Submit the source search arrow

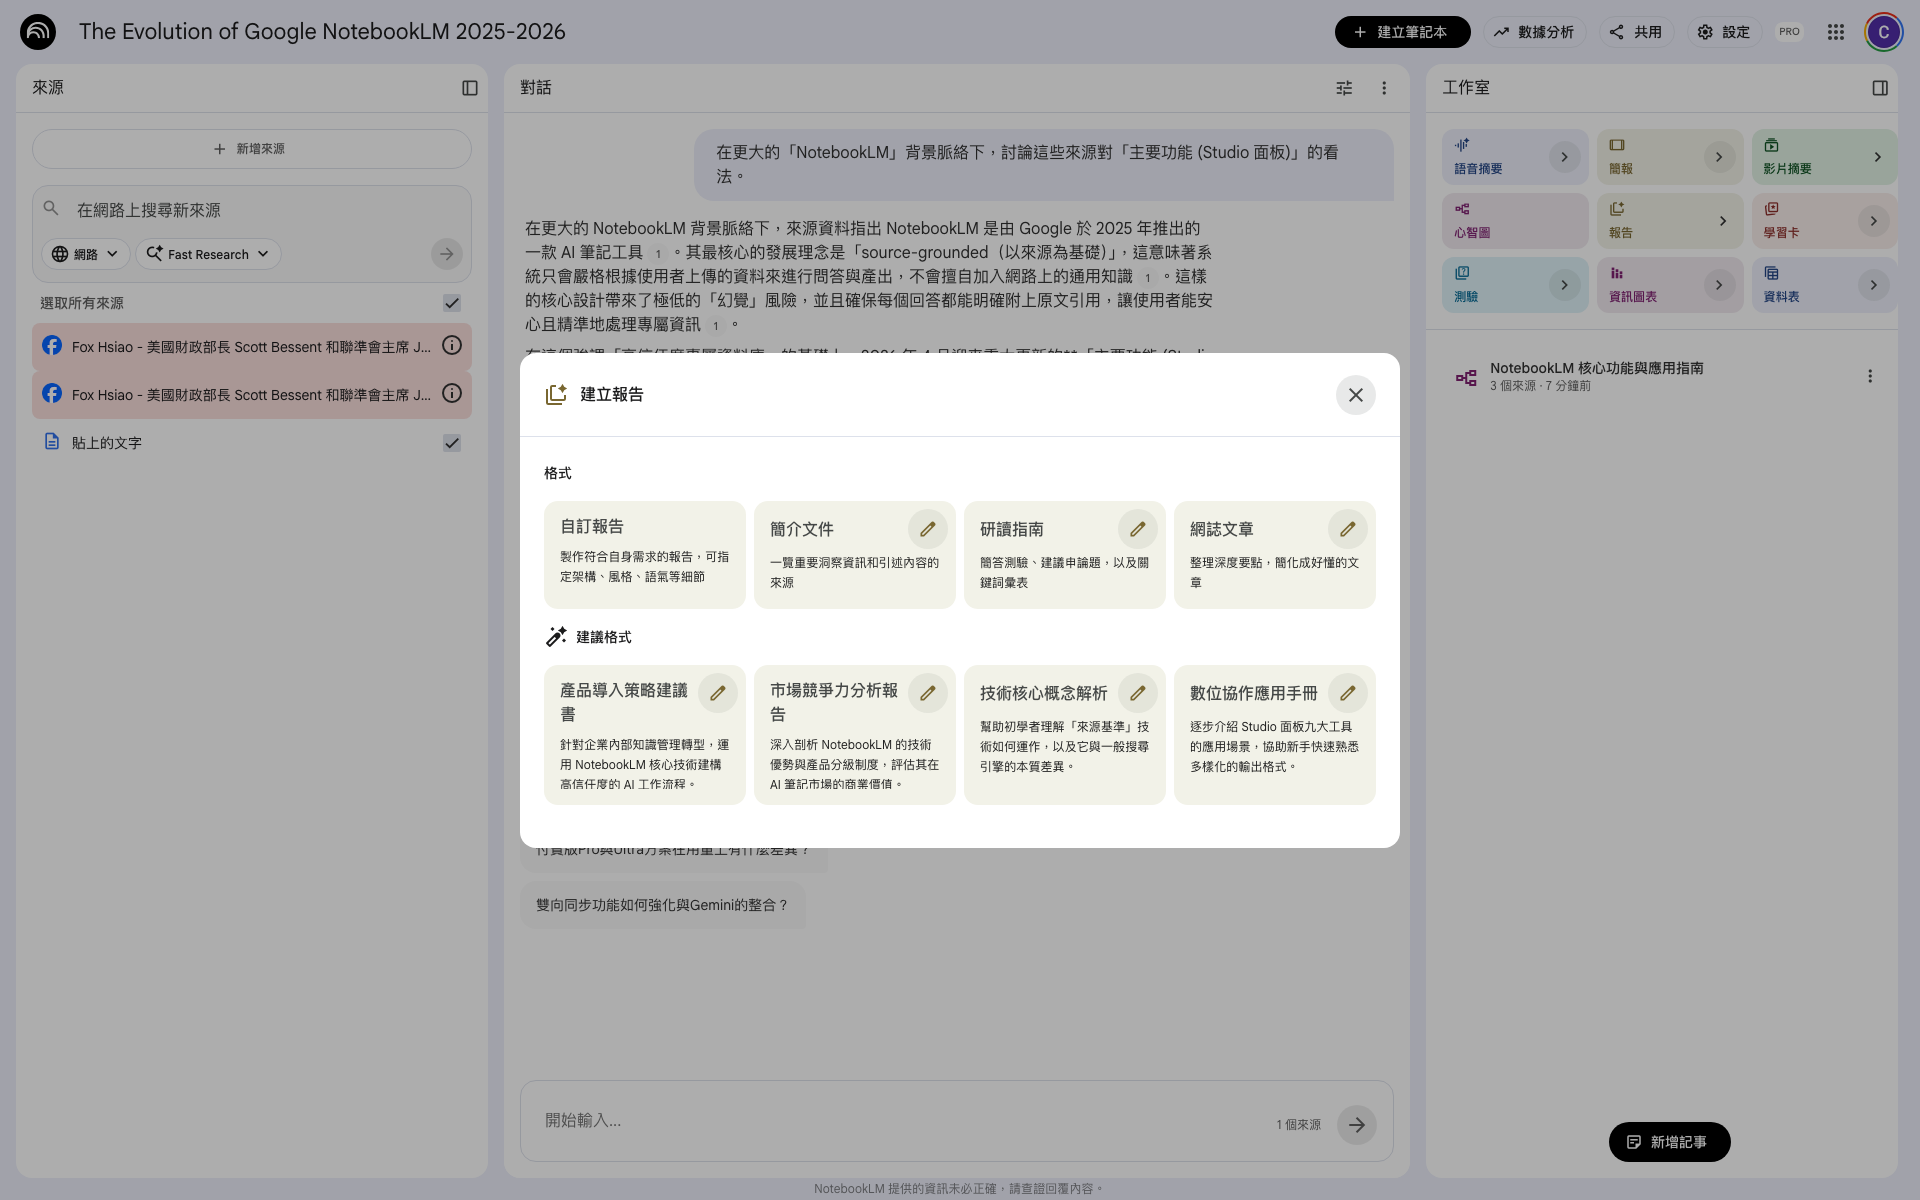coord(446,254)
